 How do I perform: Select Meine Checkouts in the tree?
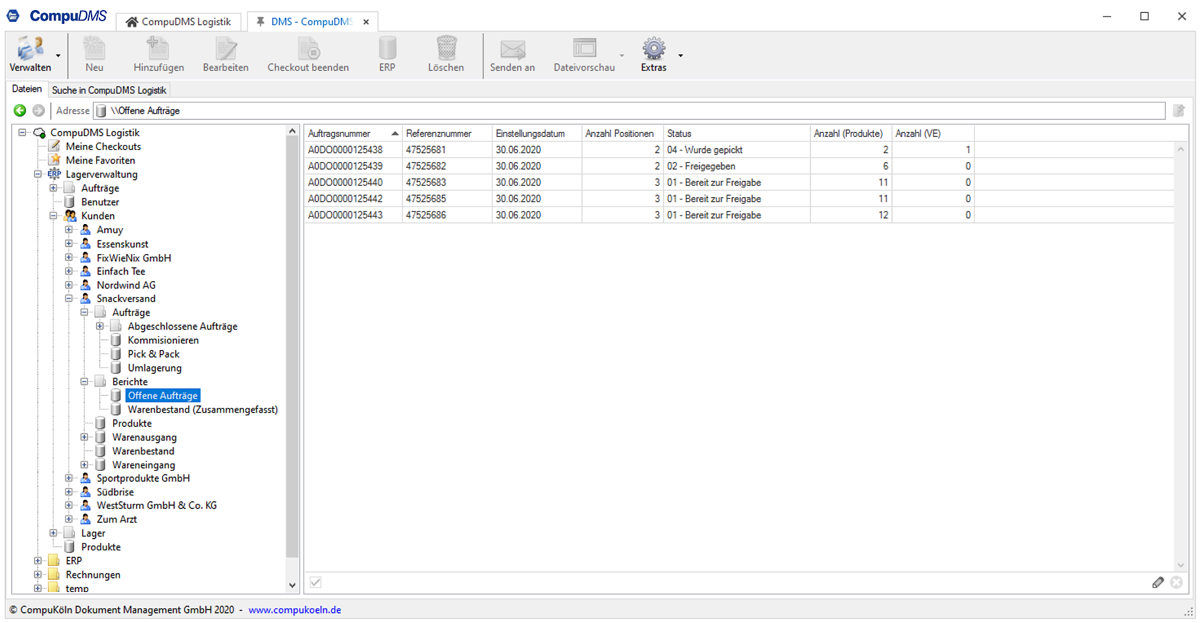tap(103, 147)
